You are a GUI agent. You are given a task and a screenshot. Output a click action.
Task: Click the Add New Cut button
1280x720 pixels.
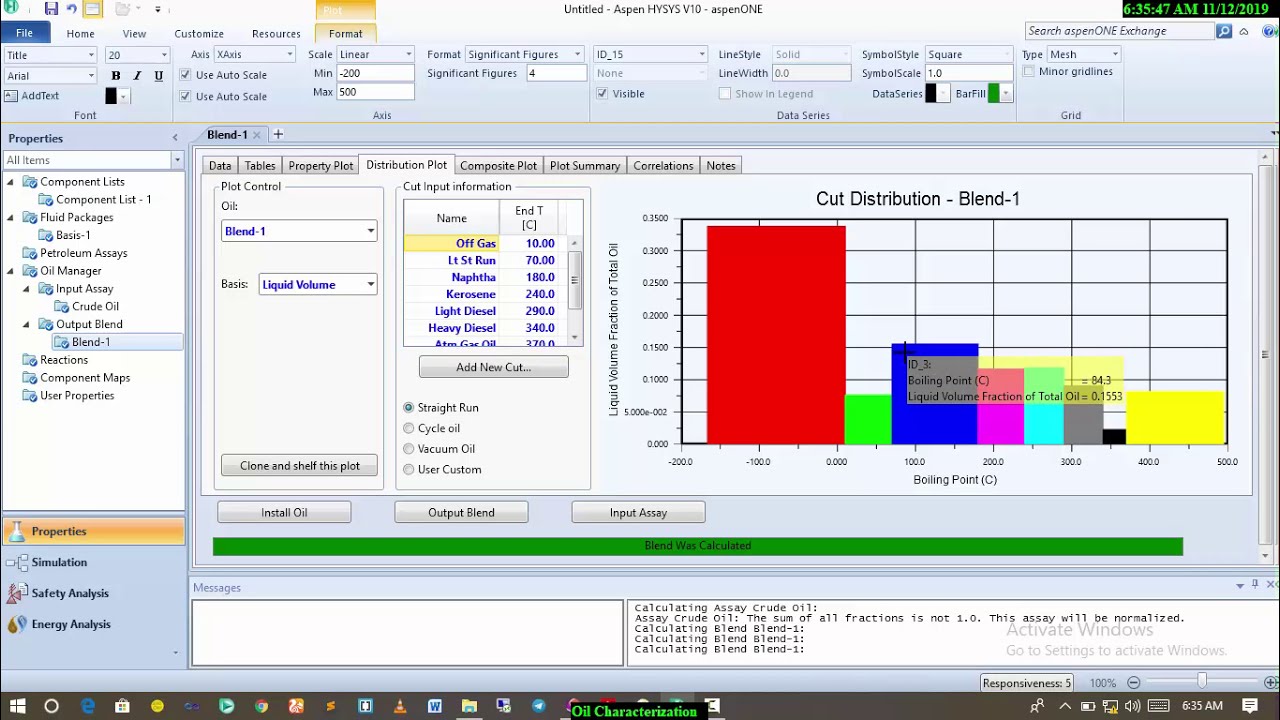pos(493,367)
